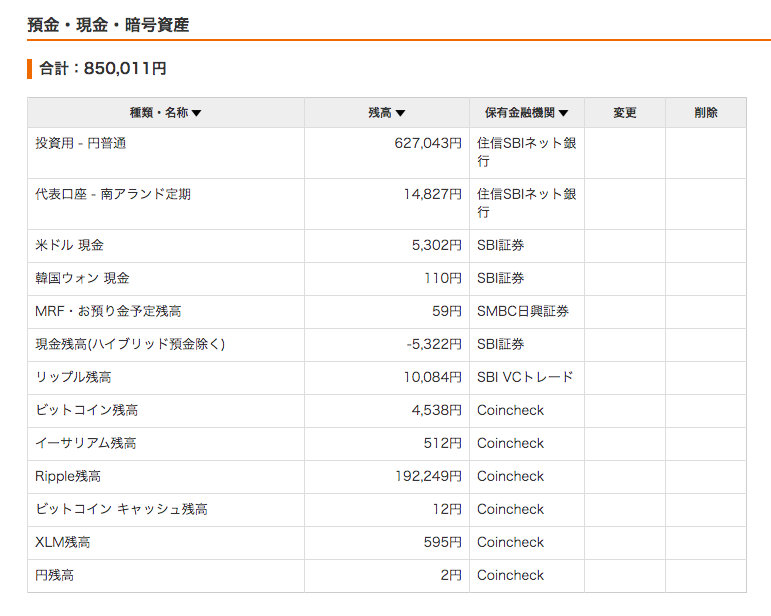Select the Ripple残高 row name
Viewport: 771px width, 616px height.
(68, 476)
